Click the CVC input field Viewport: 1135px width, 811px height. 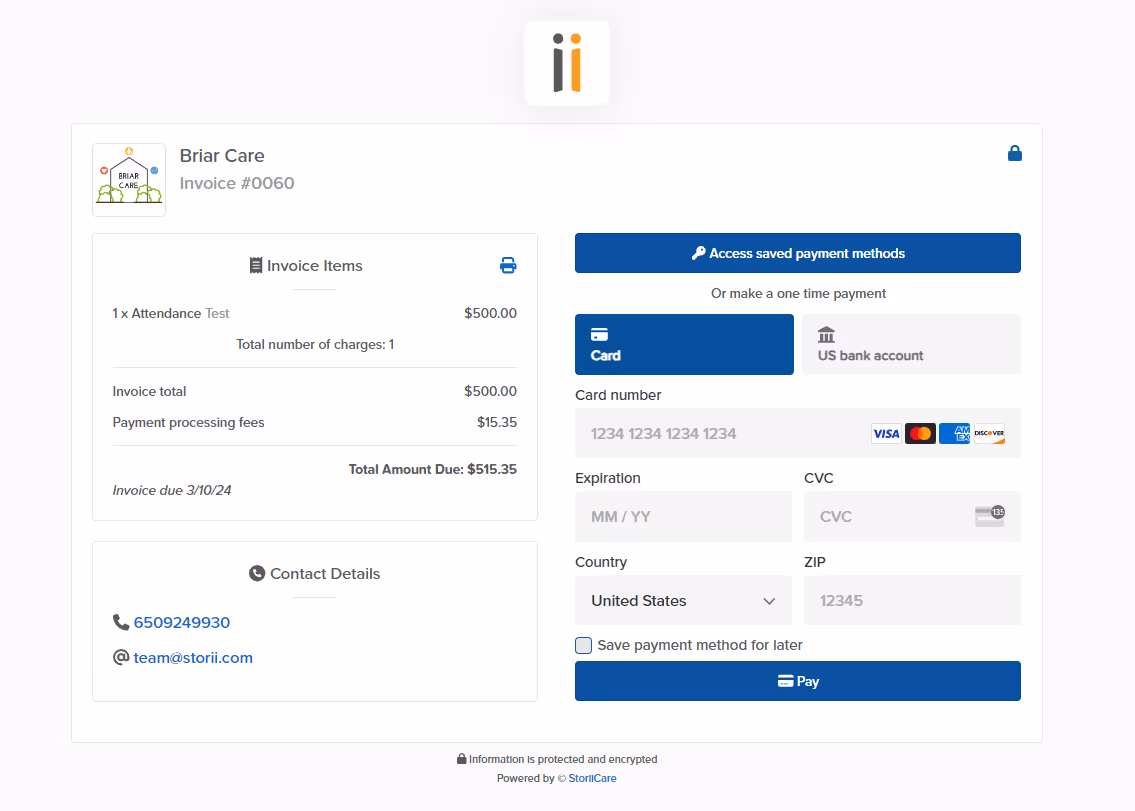[912, 516]
